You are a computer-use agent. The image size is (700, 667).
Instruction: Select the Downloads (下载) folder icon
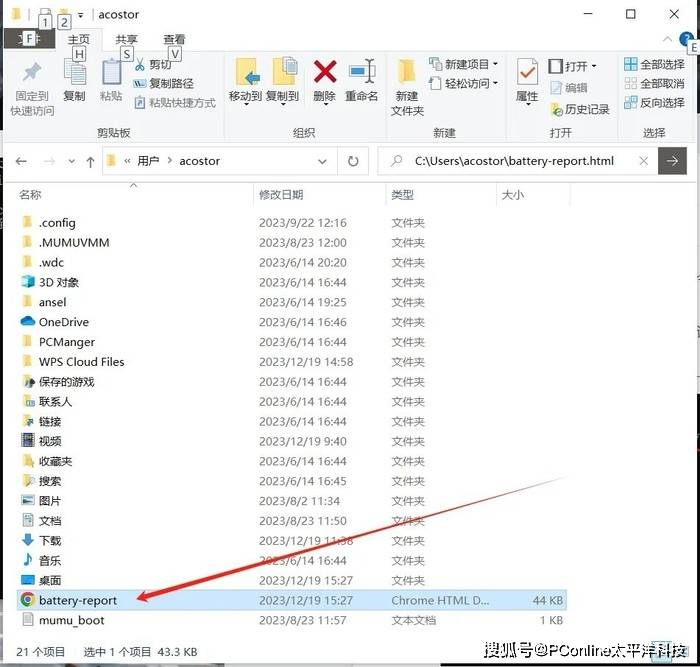click(28, 540)
